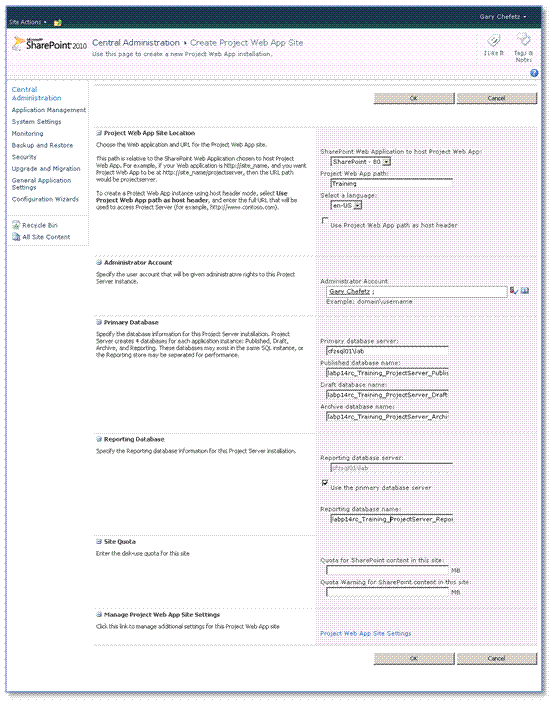Image resolution: width=553 pixels, height=703 pixels.
Task: Collapse the Project Web App Site Location section
Action: tap(99, 133)
